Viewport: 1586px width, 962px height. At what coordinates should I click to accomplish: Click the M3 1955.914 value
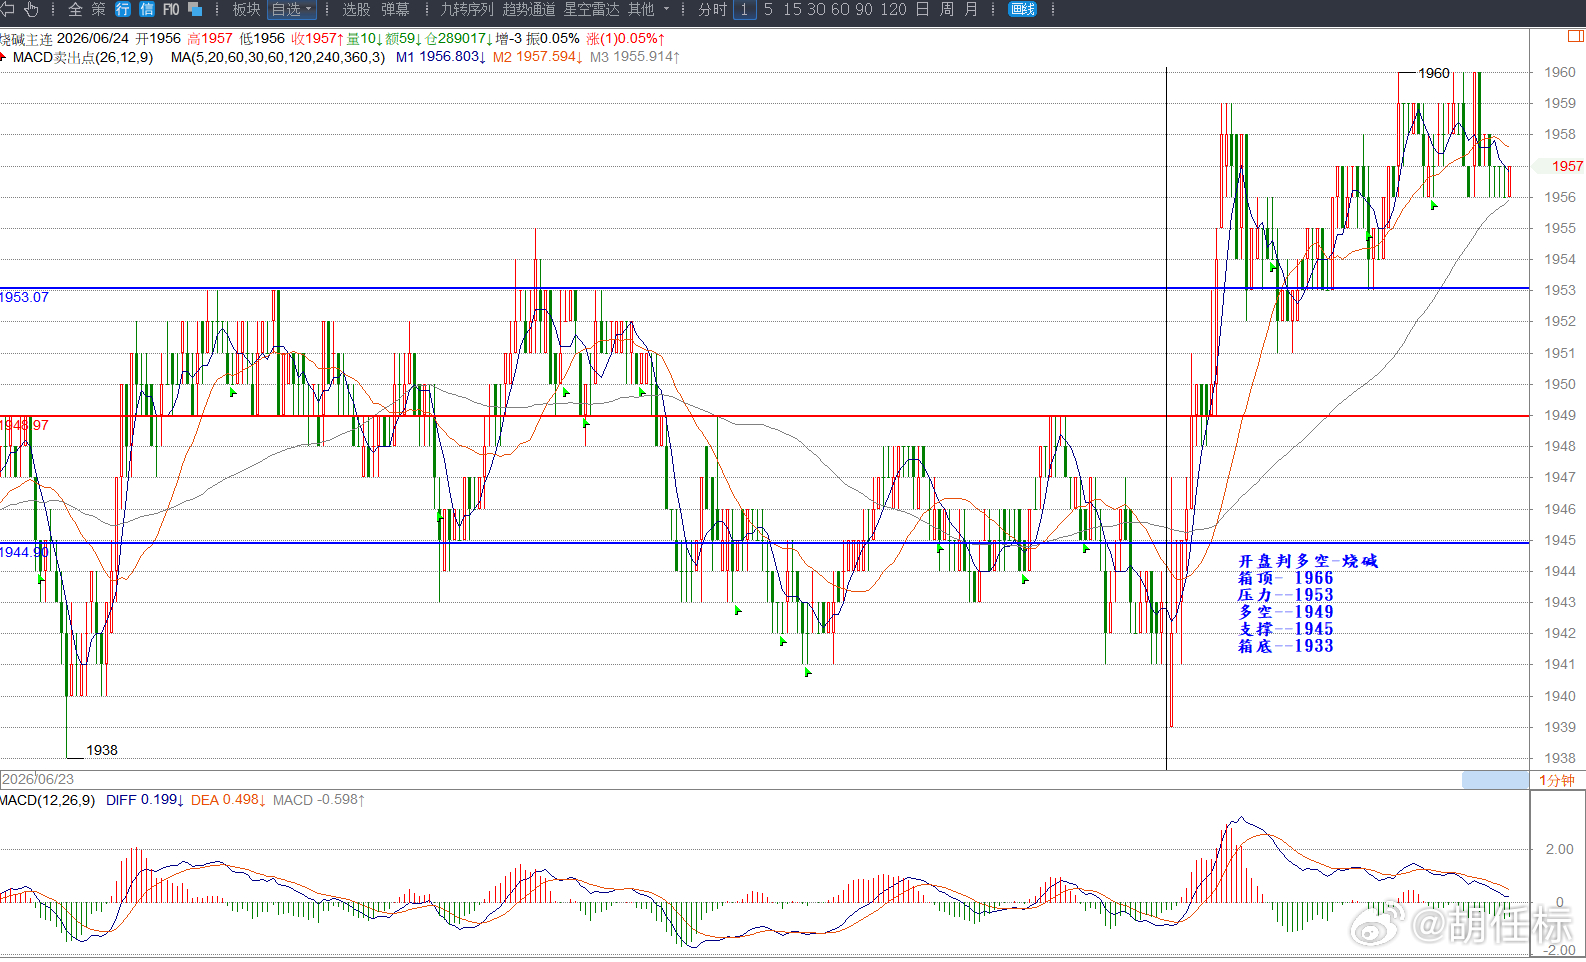(635, 57)
